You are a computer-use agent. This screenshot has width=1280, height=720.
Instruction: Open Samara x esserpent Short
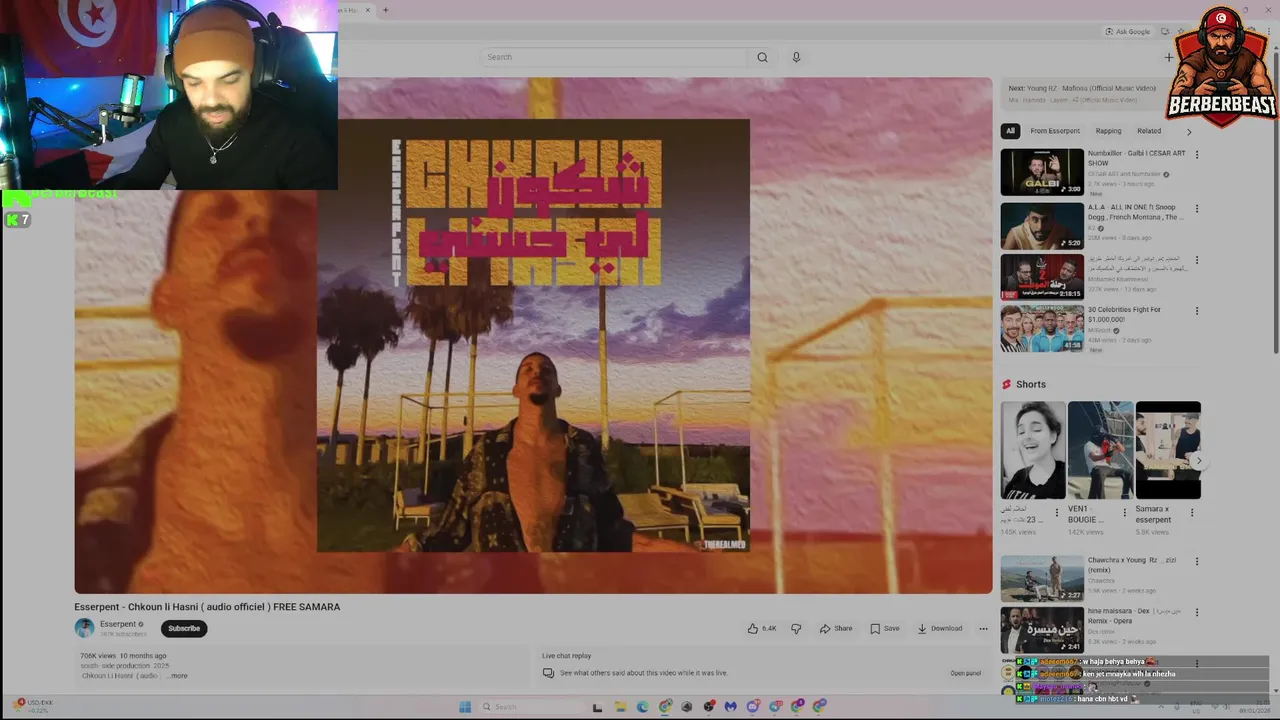[x=1168, y=450]
